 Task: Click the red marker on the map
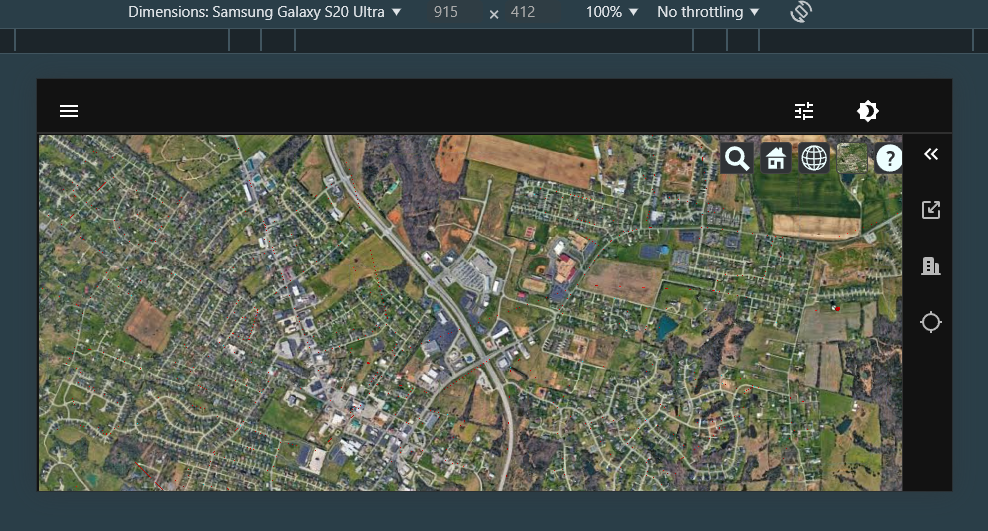(837, 308)
